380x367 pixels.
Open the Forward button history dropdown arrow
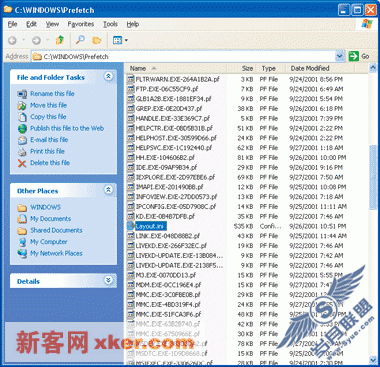pos(48,40)
